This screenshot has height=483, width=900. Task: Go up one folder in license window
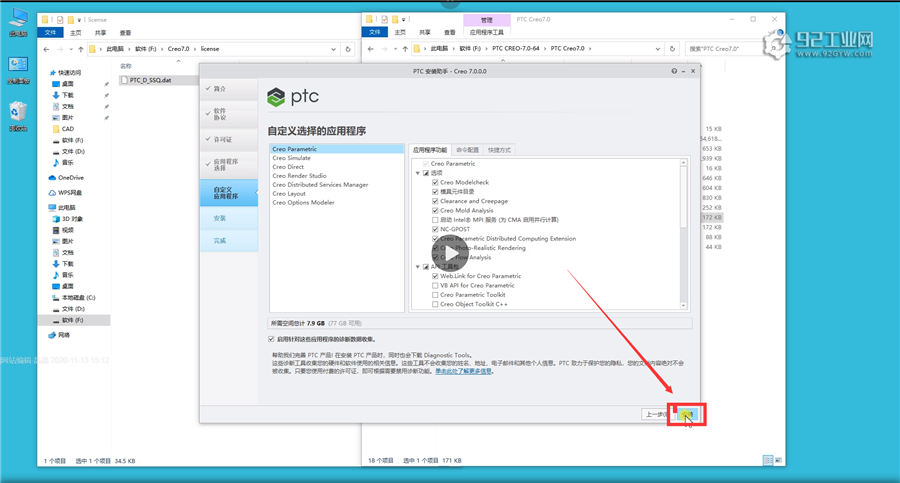coord(80,49)
